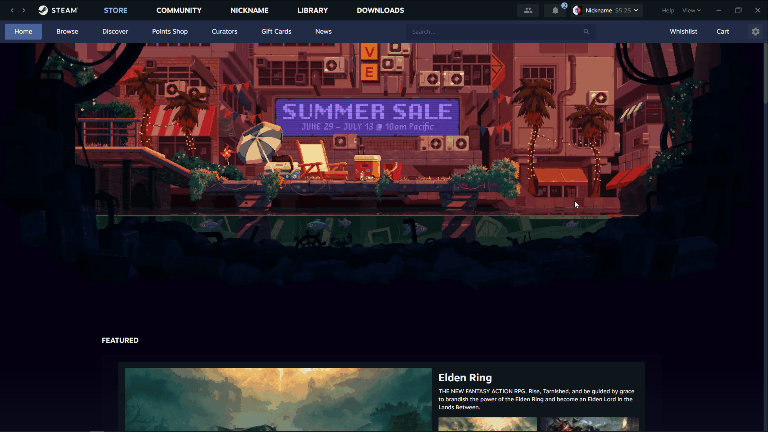The height and width of the screenshot is (432, 768).
Task: Click the profile avatar picture
Action: (577, 10)
